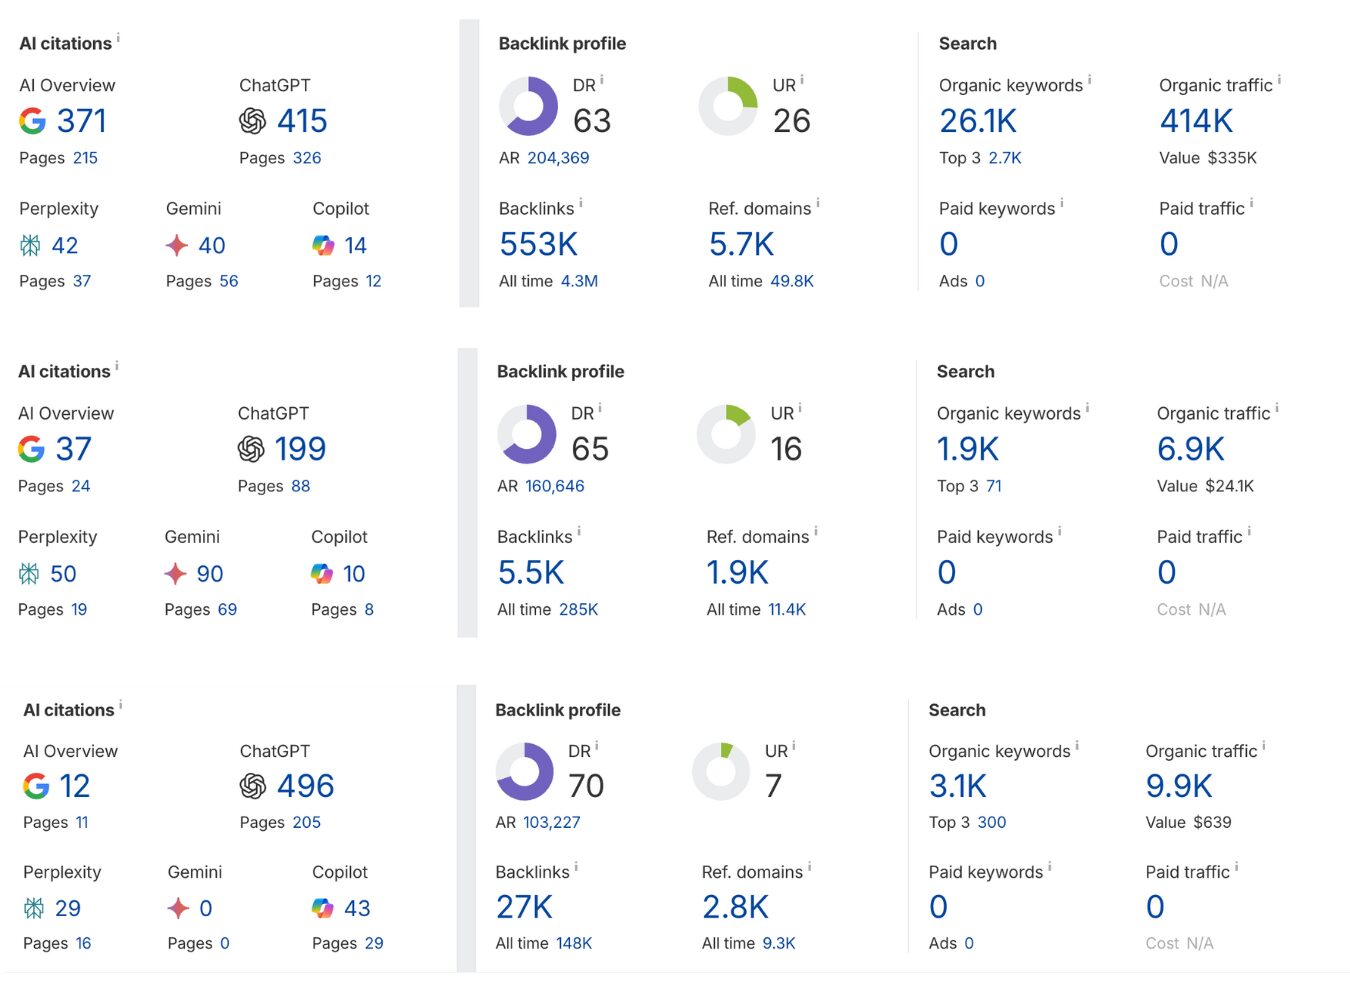Click the ChatGPT logo showing 415 citations

point(251,121)
